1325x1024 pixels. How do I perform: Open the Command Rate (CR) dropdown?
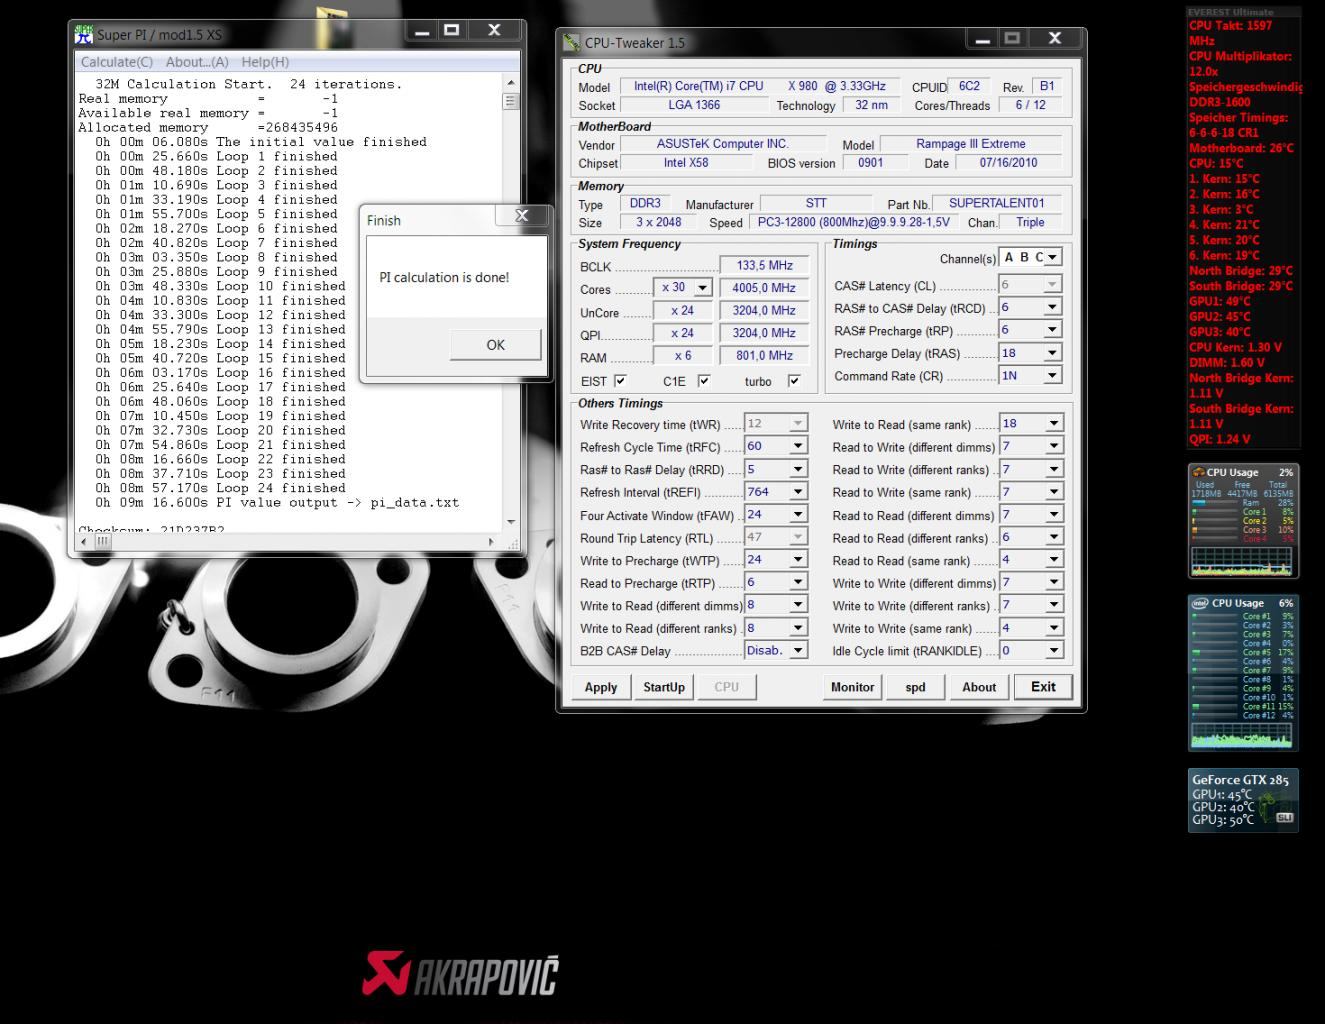tap(1052, 376)
